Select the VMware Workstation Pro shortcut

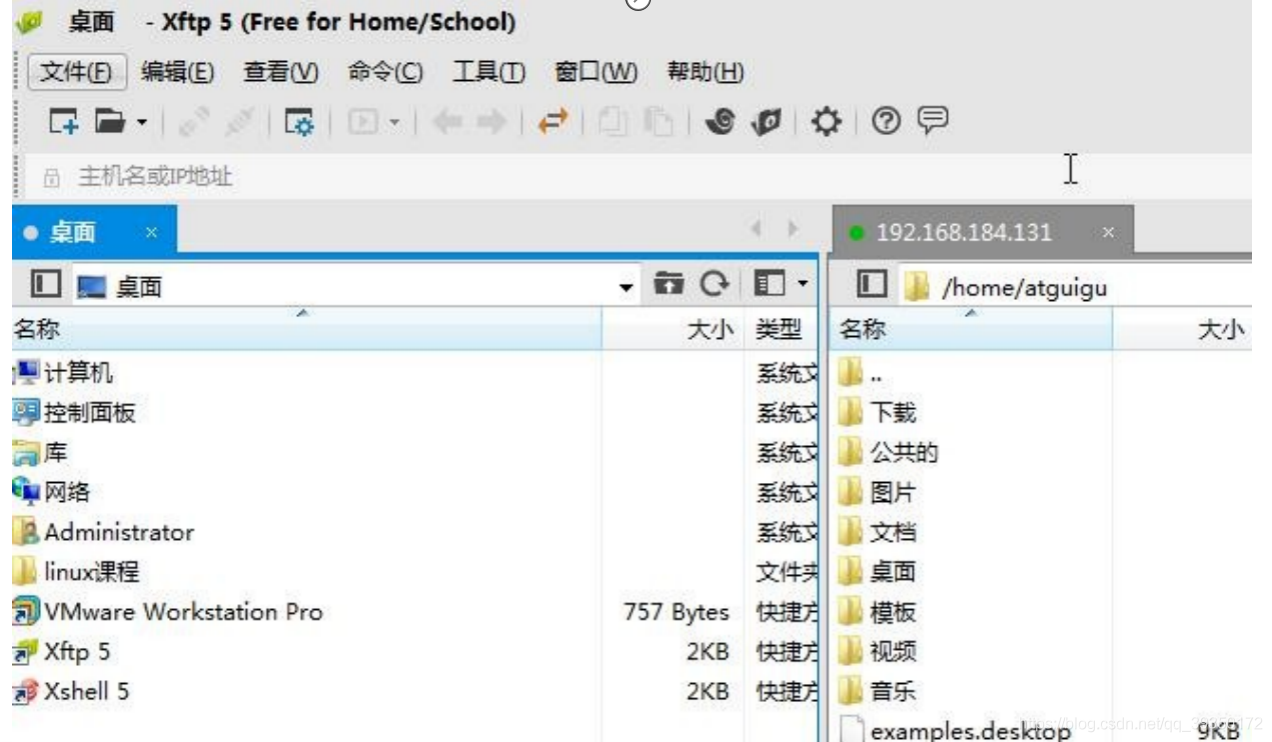pyautogui.click(x=168, y=611)
